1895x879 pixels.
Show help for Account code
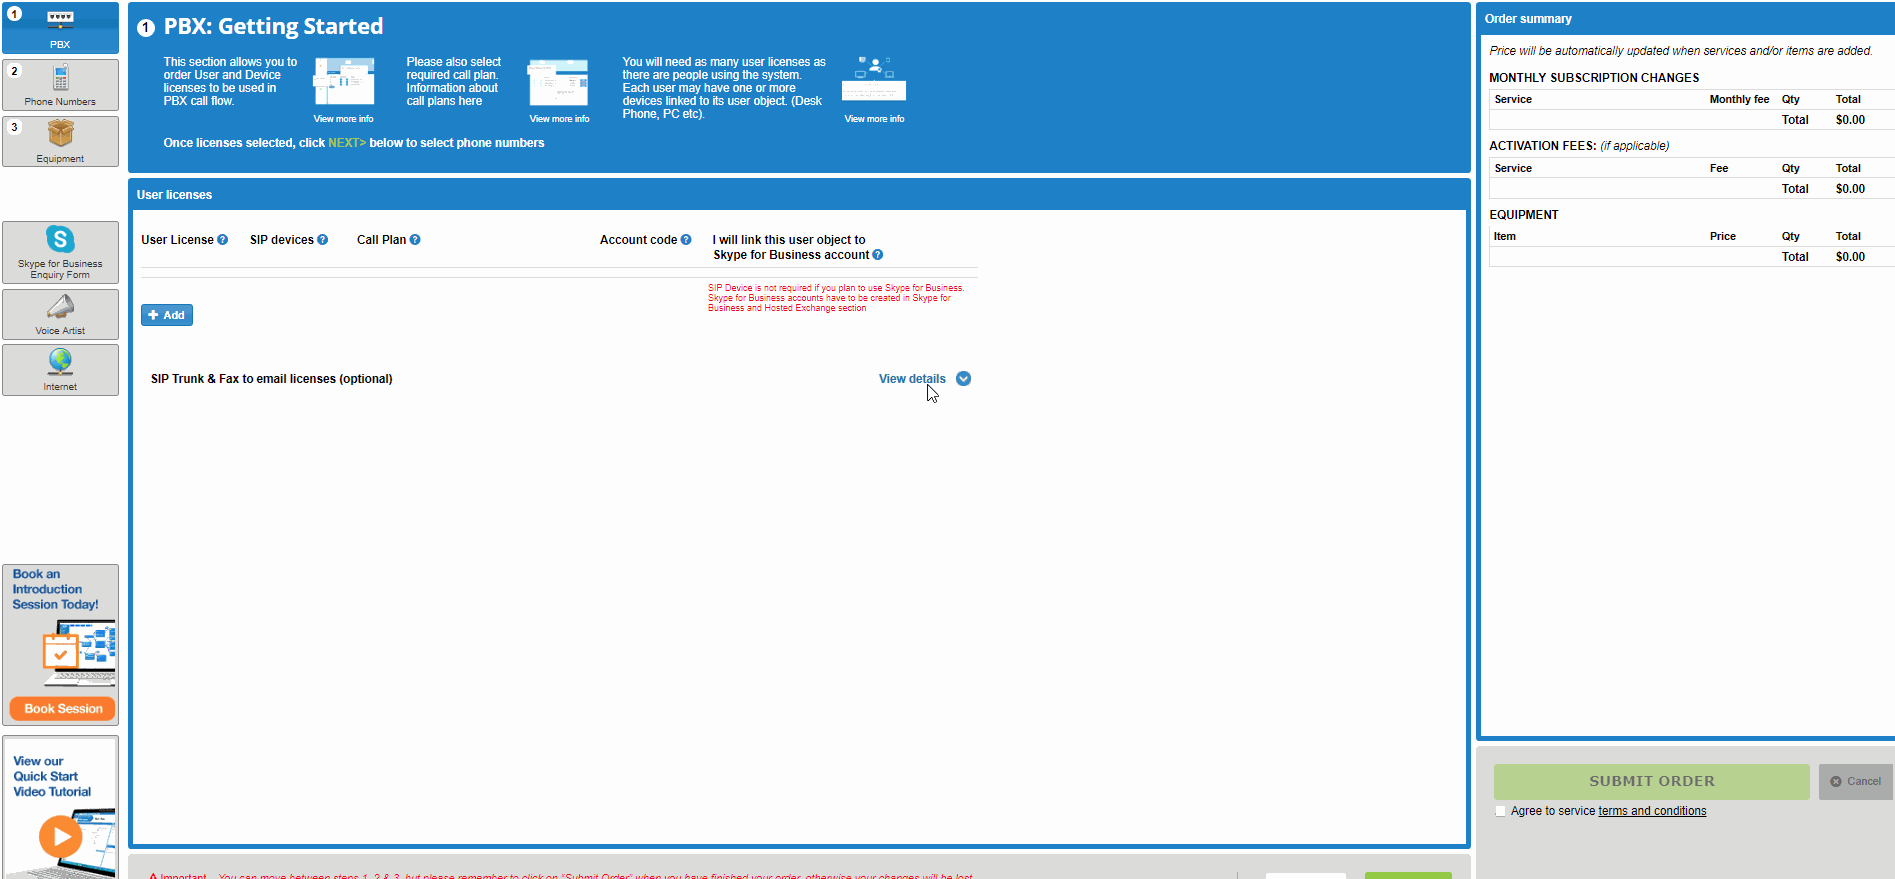pyautogui.click(x=686, y=240)
